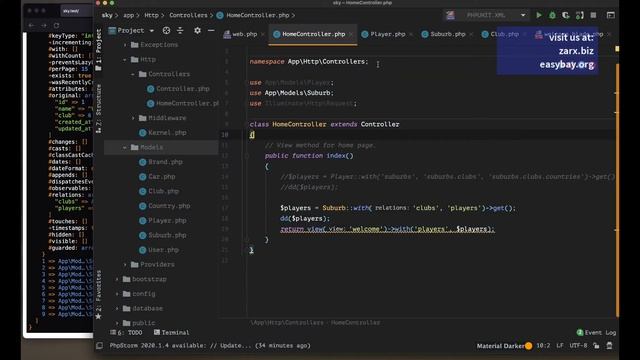640x360 pixels.
Task: Open the Favorites tool window tab
Action: pos(98,295)
